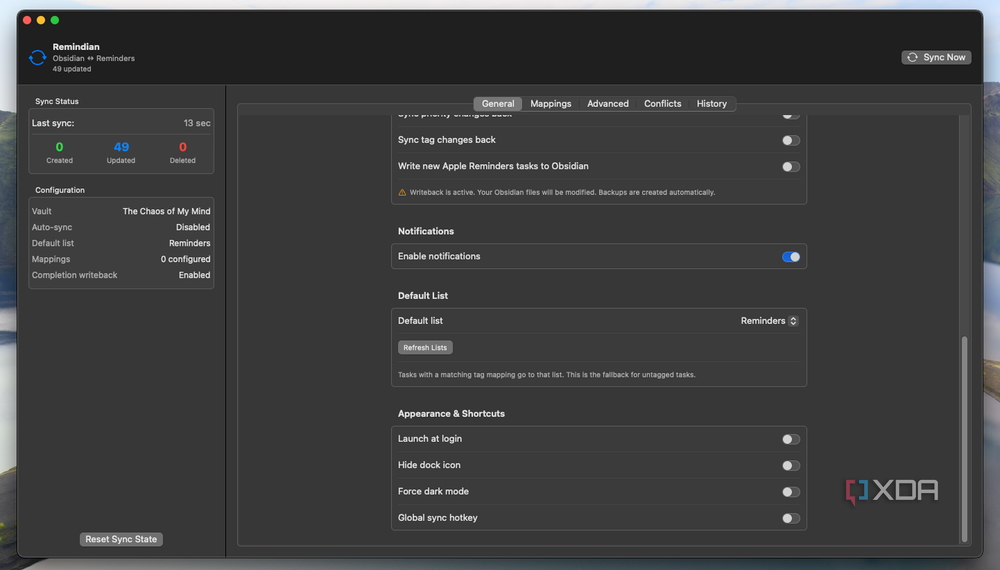Open the Default list Reminders dropdown
This screenshot has width=1000, height=570.
click(x=769, y=321)
